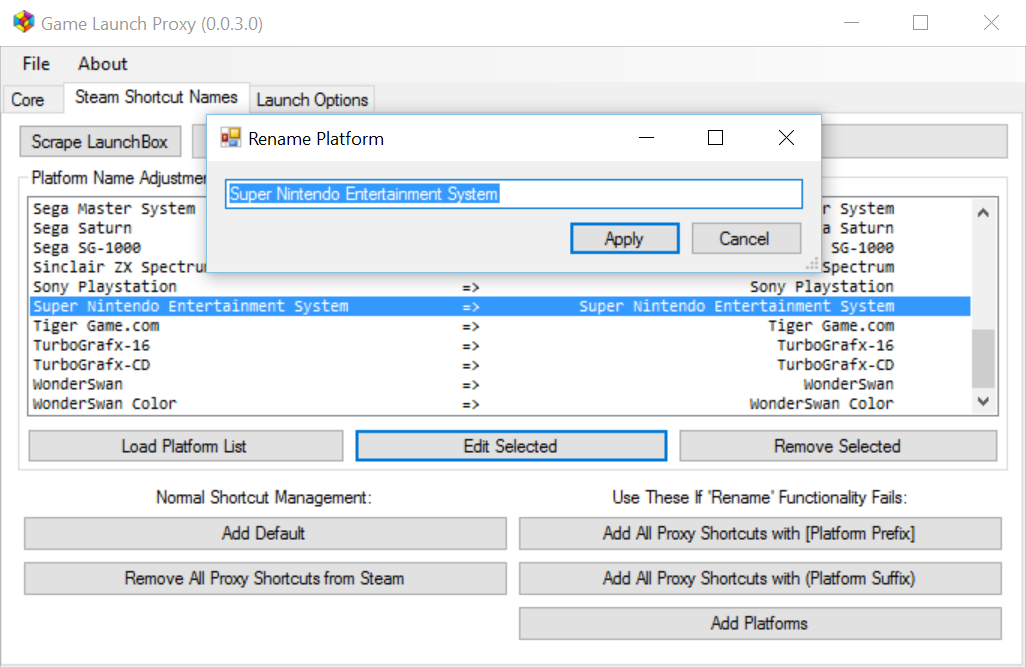The width and height of the screenshot is (1026, 667).
Task: Click Remove Selected button
Action: point(838,446)
